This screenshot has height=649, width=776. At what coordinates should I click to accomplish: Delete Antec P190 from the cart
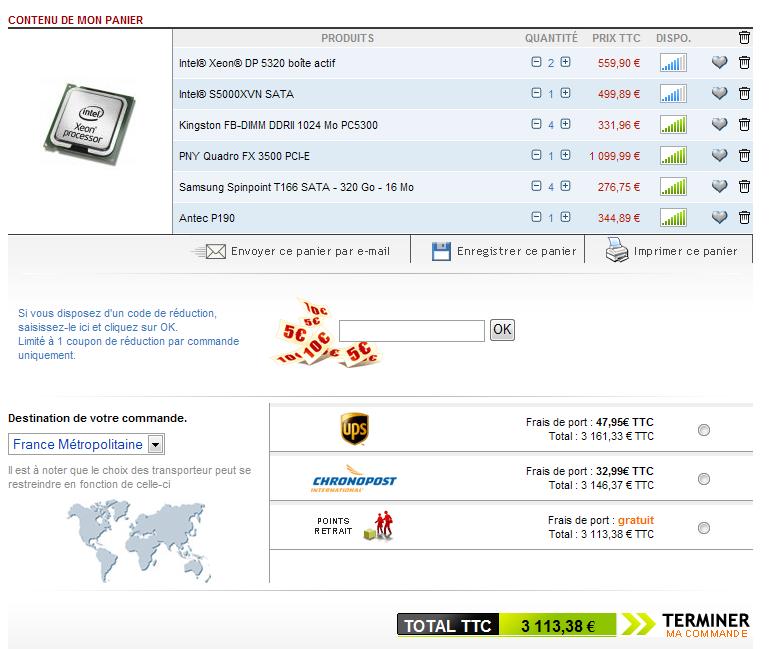point(744,217)
